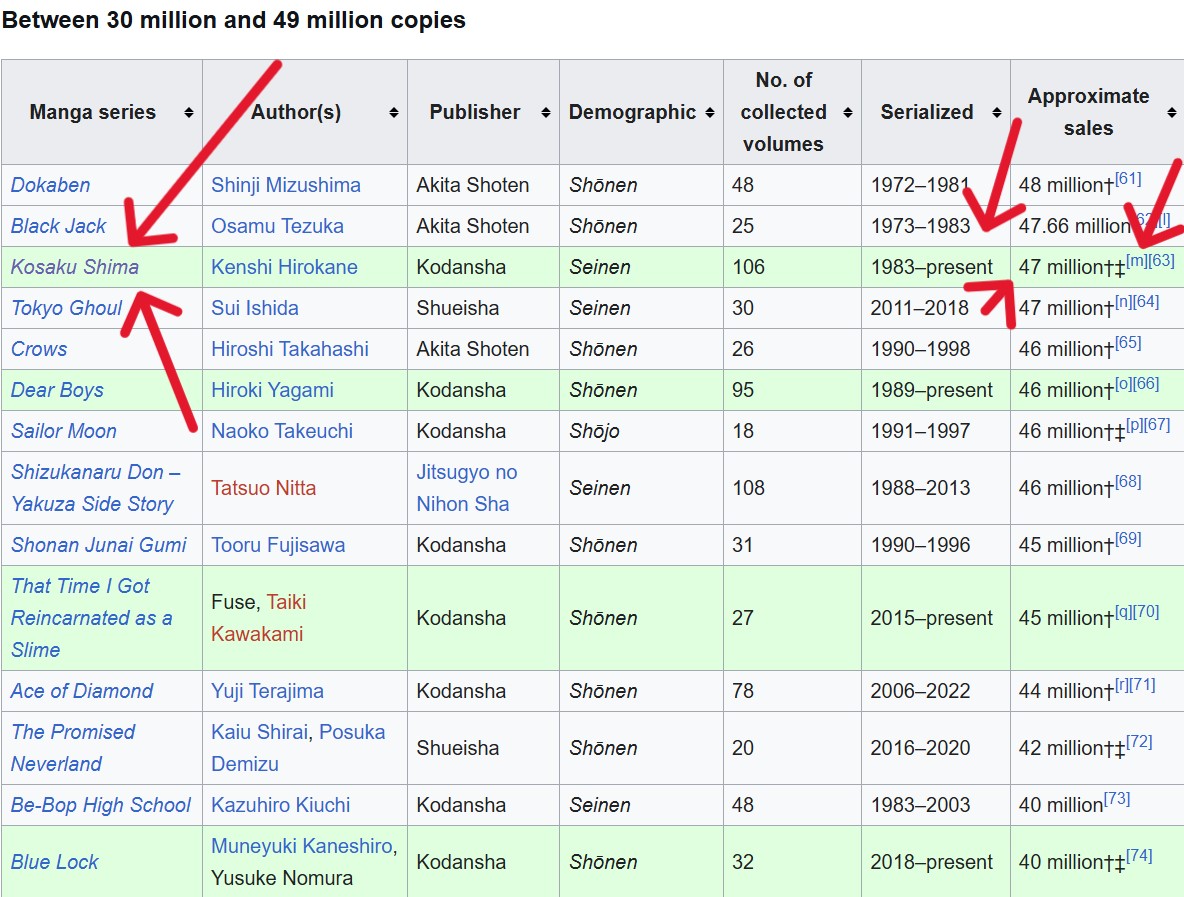Open the Tokyo Ghoul link
Screen dimensions: 1184x897
click(x=66, y=308)
